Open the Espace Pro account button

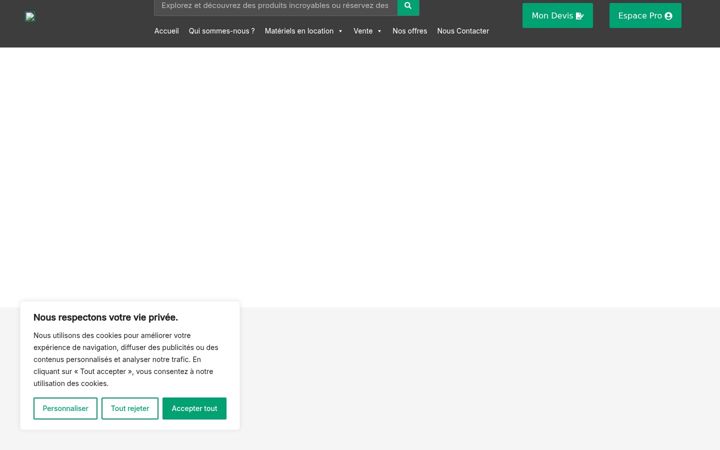pos(645,16)
